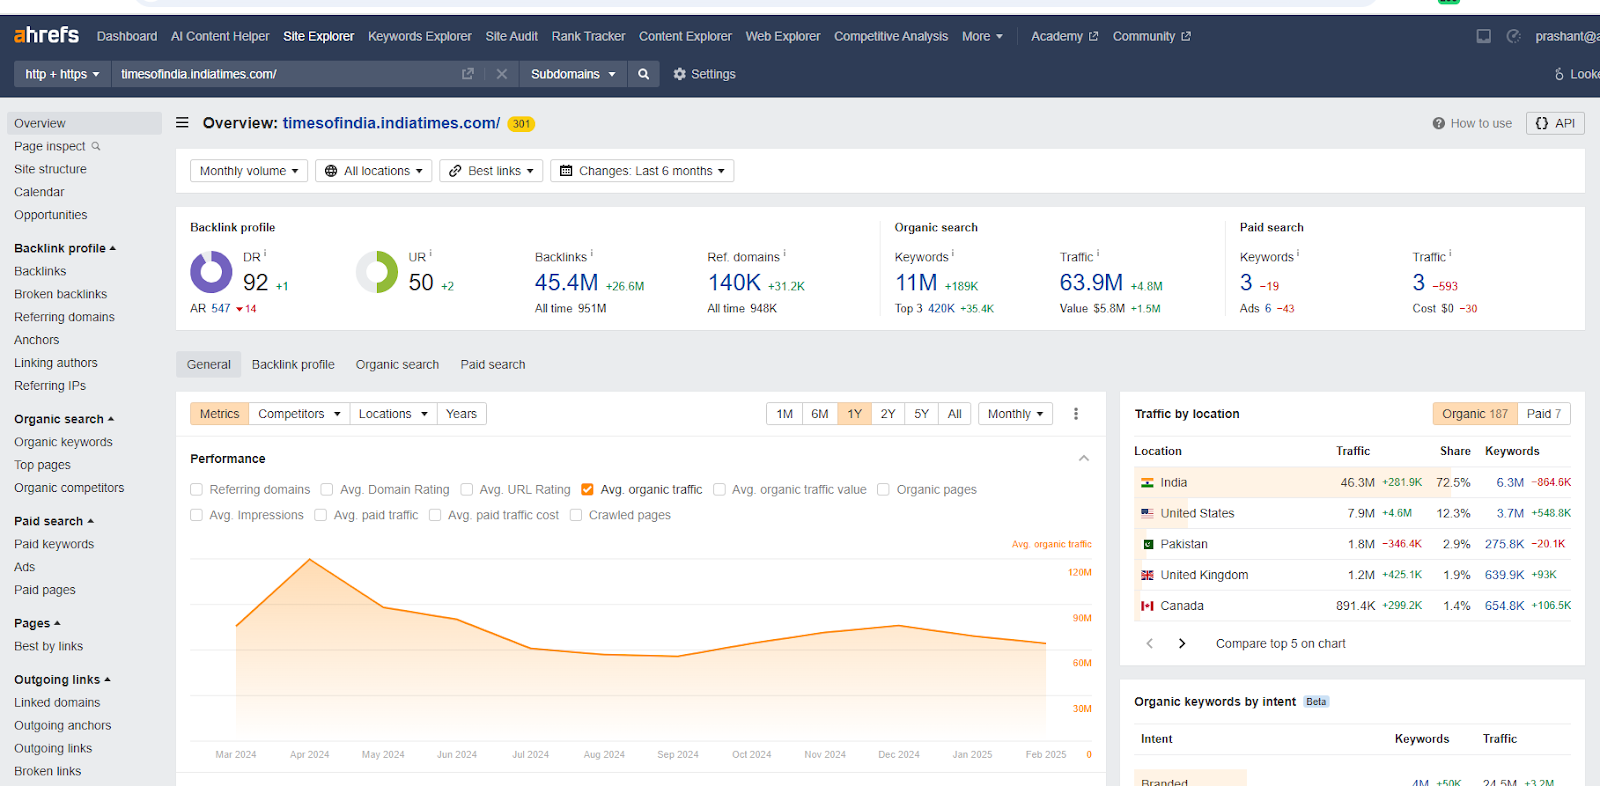Go to next traffic locations page
This screenshot has height=786, width=1600.
point(1182,644)
